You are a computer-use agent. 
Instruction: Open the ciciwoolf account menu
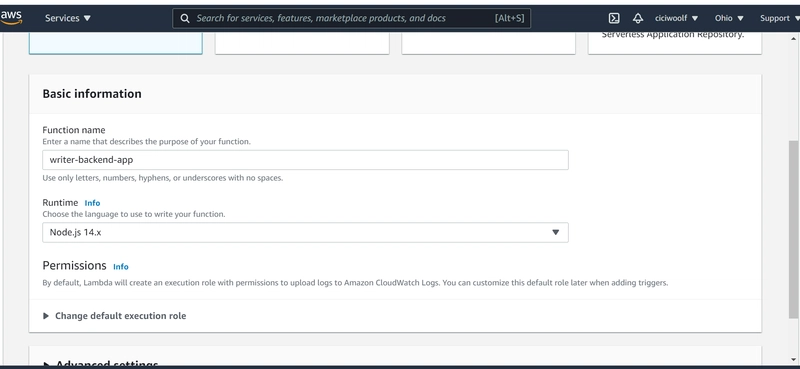[x=676, y=18]
